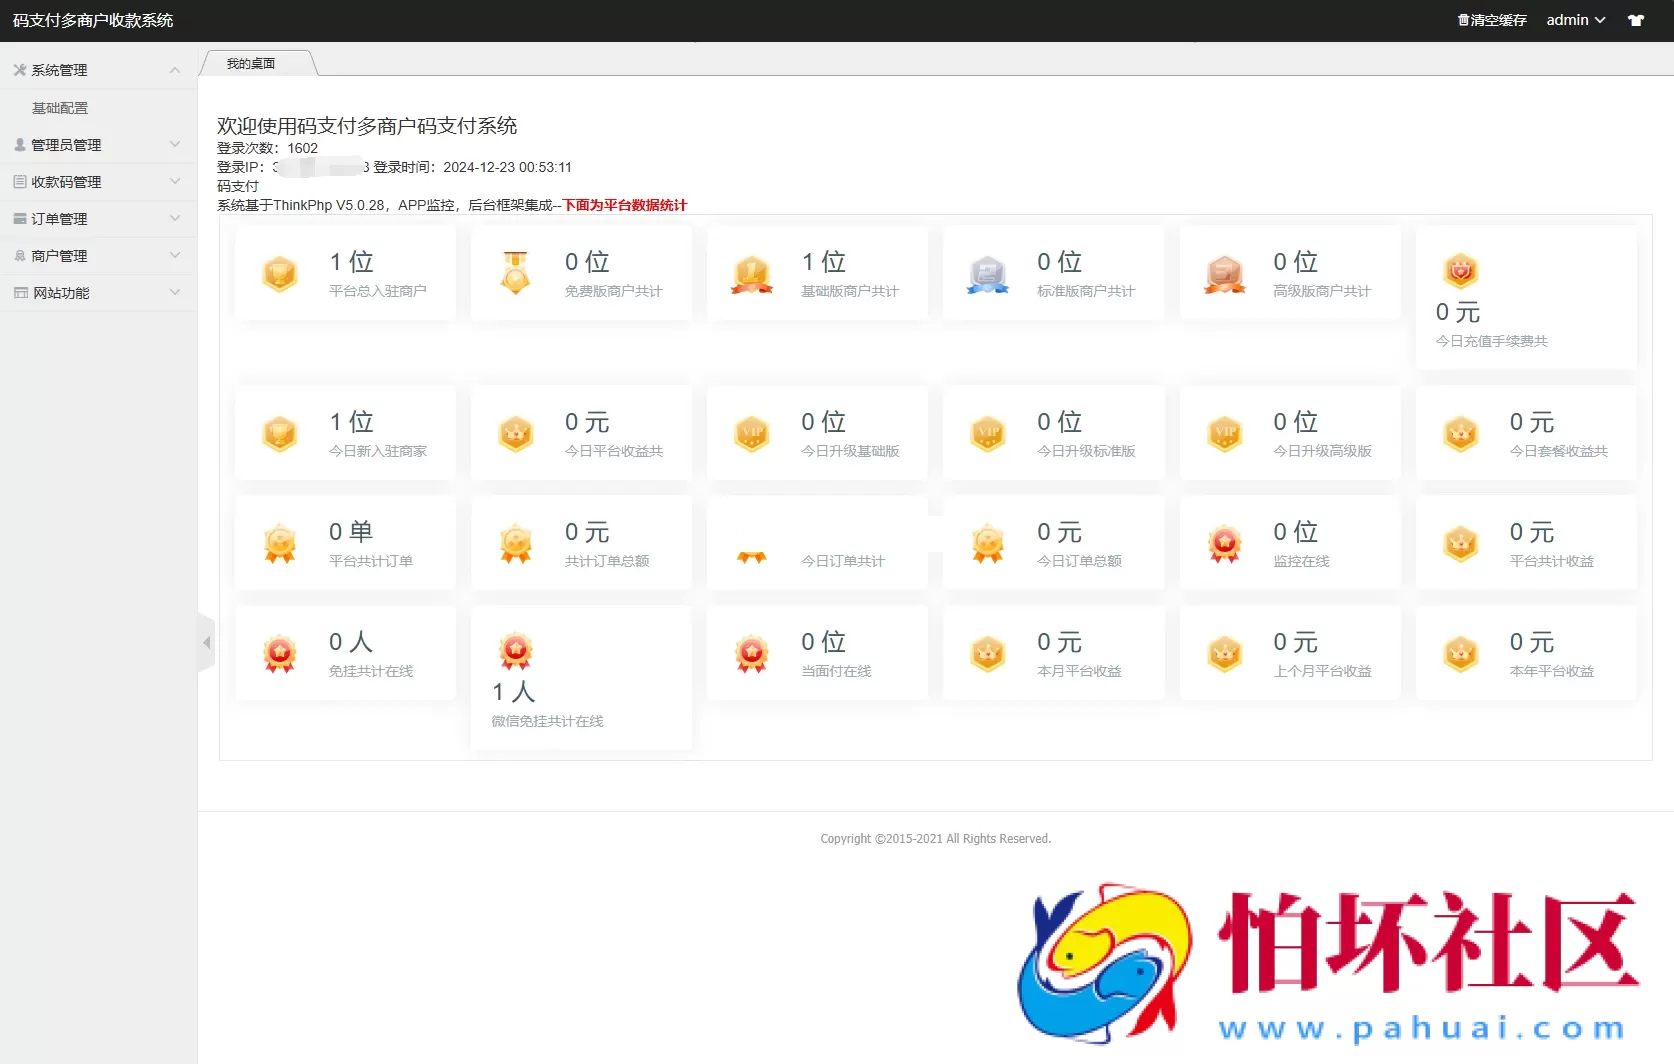This screenshot has width=1674, height=1064.
Task: Open the admin account dropdown
Action: coord(1575,19)
